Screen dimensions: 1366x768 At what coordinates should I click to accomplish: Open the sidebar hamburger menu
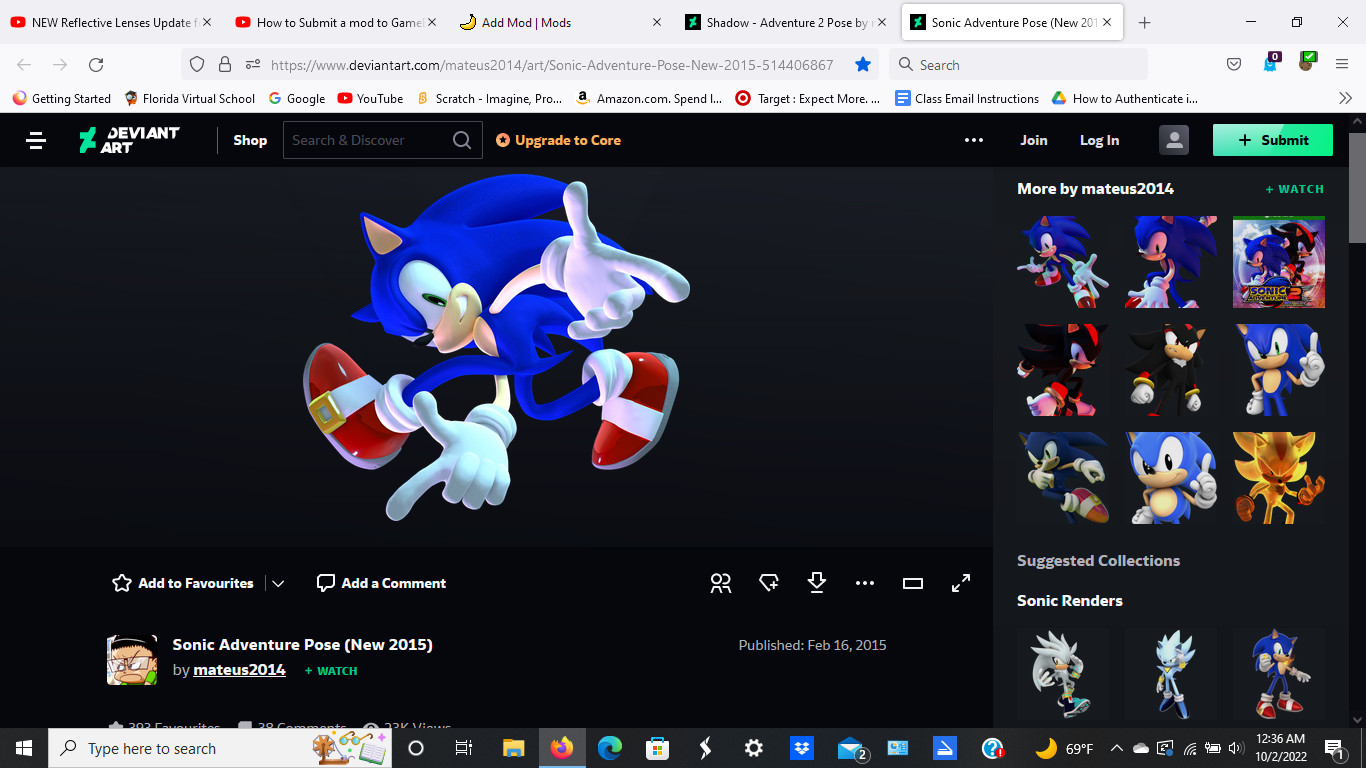click(35, 140)
